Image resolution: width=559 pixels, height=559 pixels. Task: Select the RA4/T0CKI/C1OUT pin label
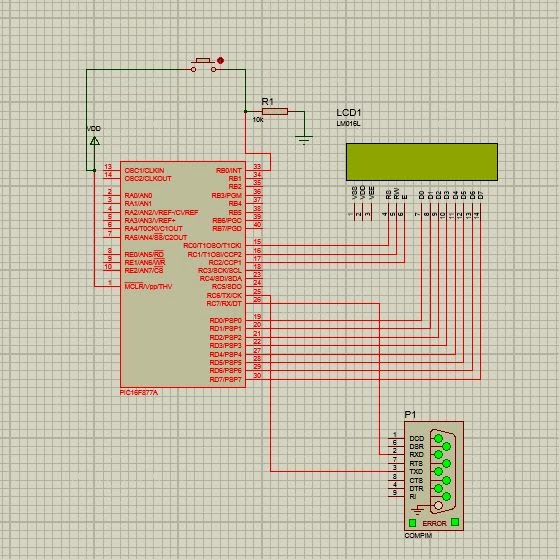[153, 229]
